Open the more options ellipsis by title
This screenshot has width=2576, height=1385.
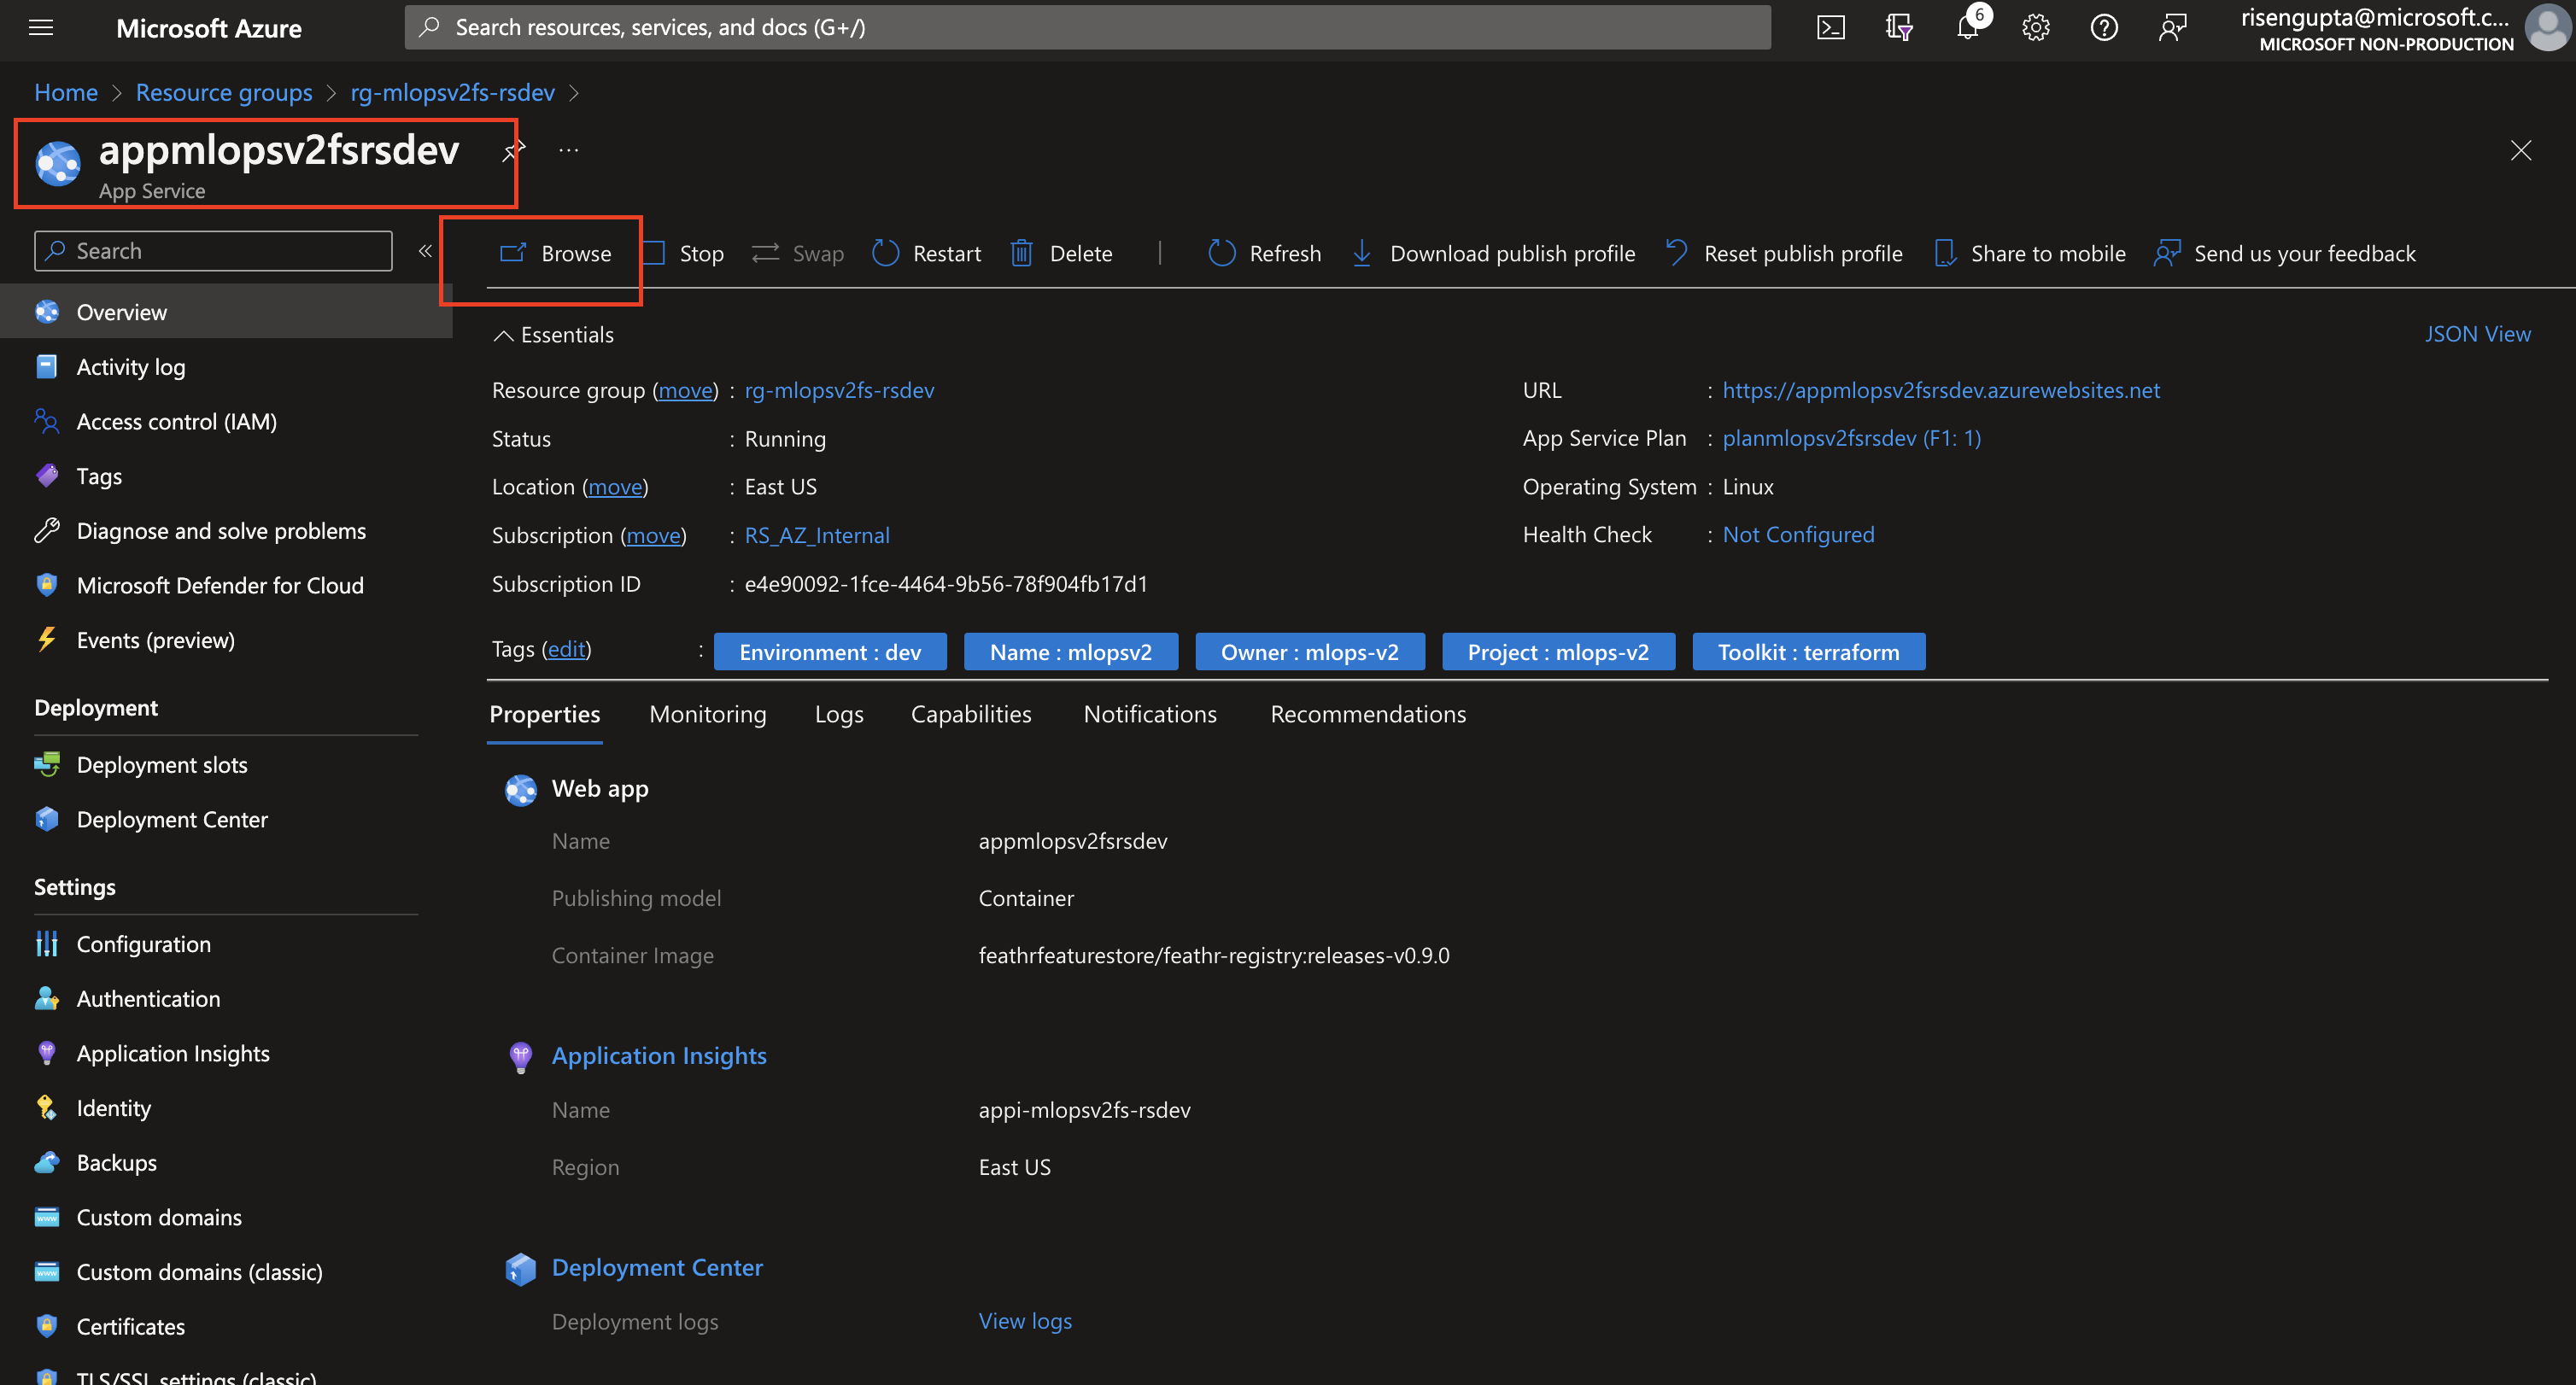569,151
